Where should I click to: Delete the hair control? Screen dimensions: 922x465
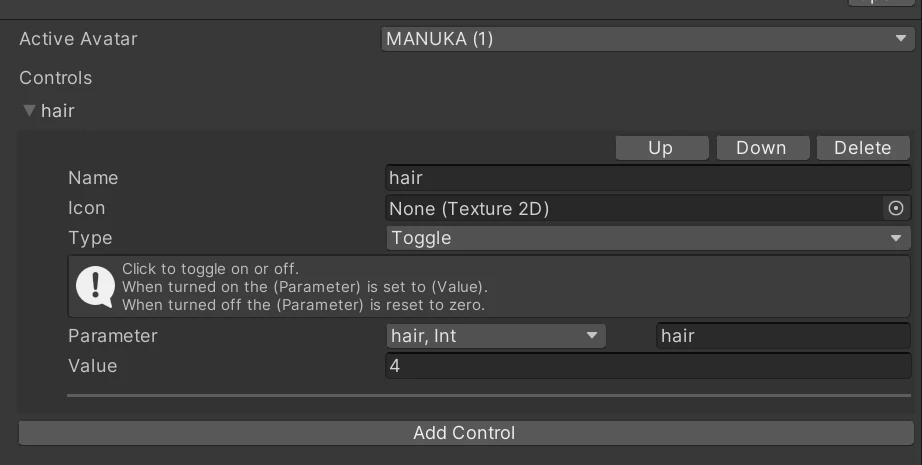pos(862,148)
